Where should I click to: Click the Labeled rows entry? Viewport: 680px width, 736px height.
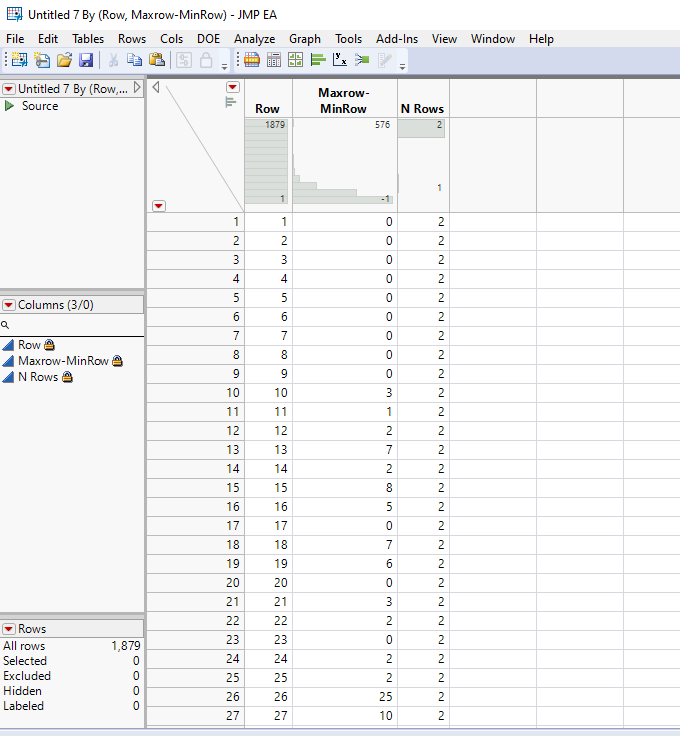[x=71, y=706]
